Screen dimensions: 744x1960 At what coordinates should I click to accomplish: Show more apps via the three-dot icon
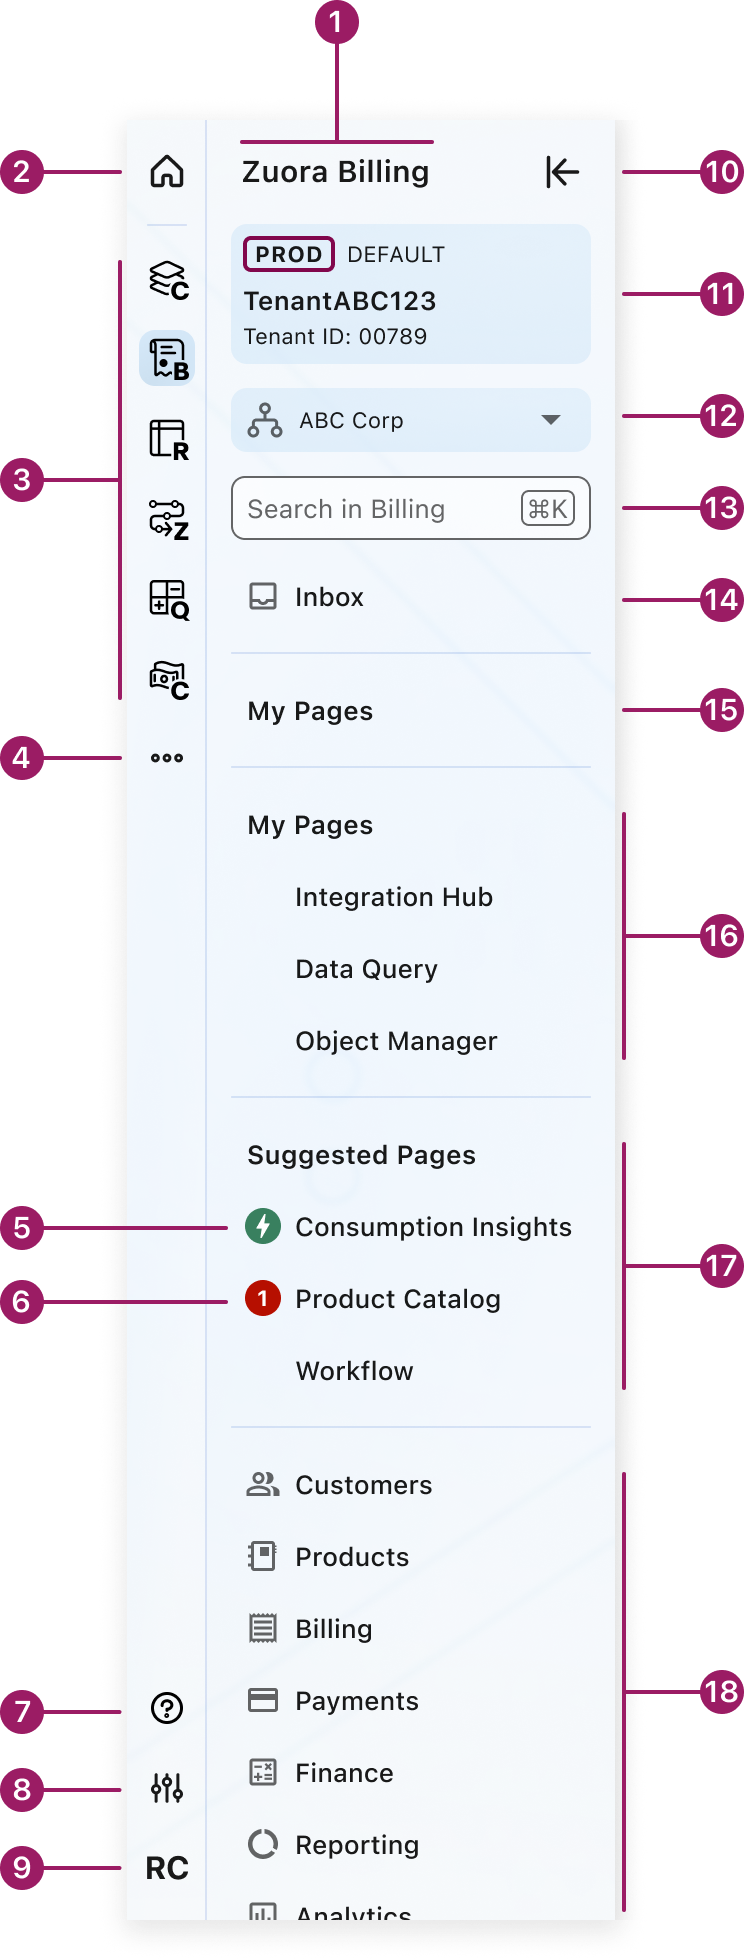(167, 758)
